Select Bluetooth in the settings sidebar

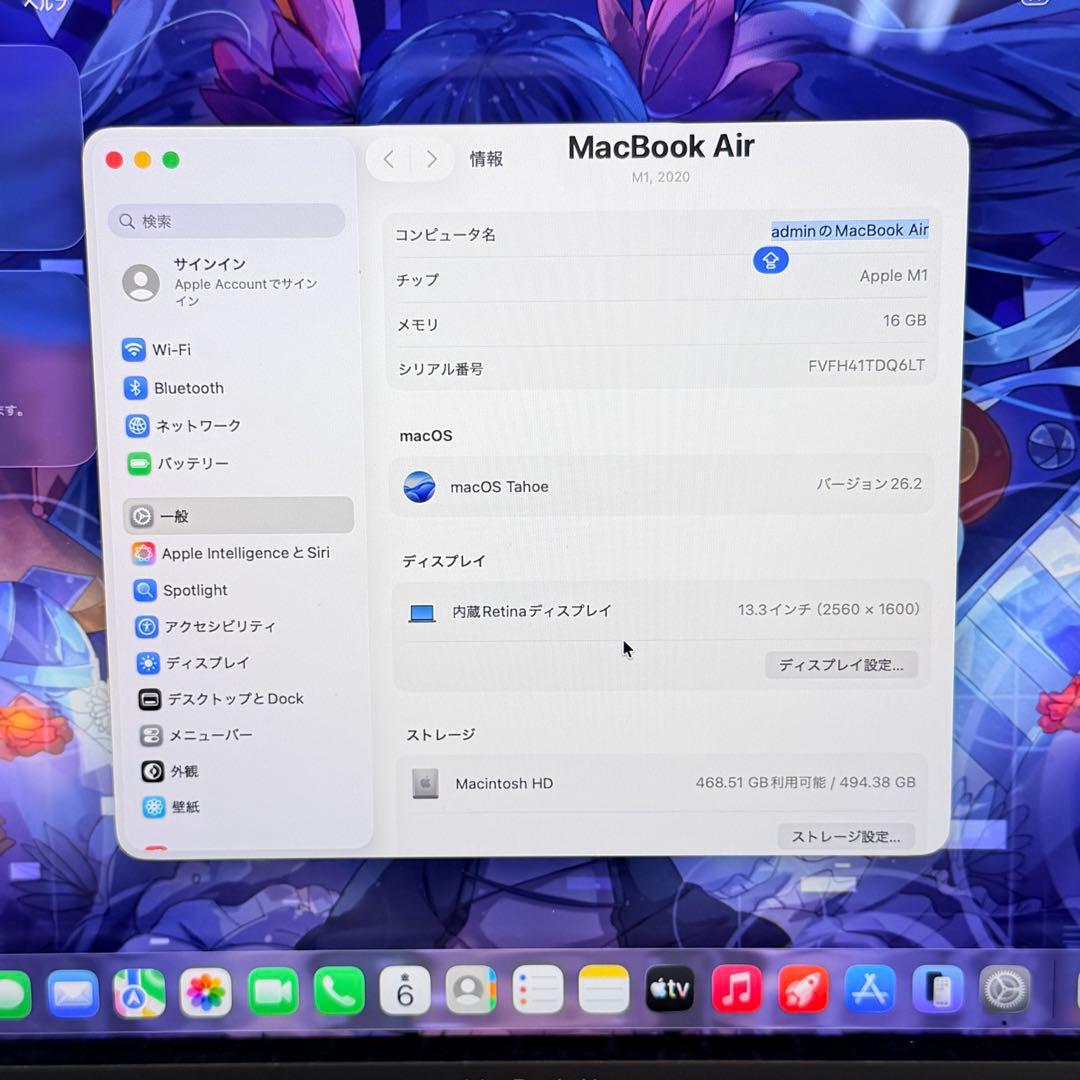(190, 388)
